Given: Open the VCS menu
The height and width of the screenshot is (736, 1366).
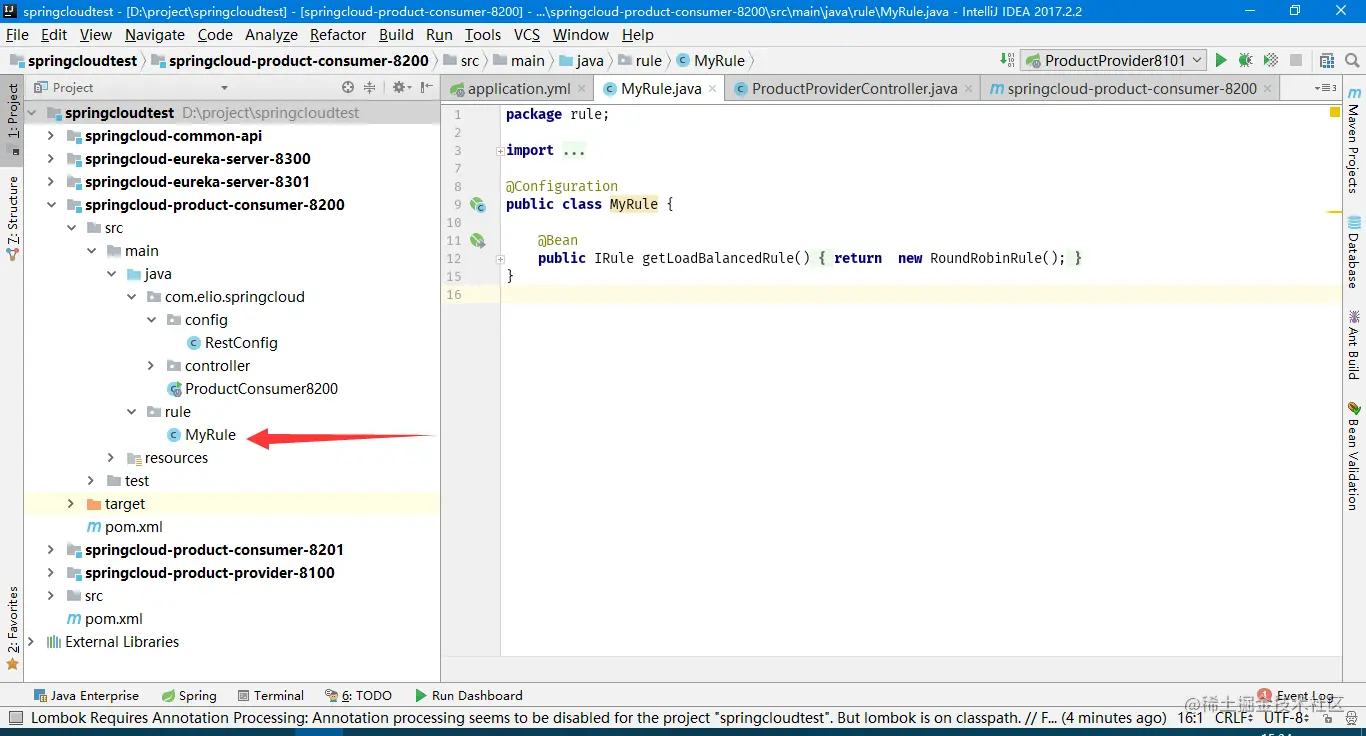Looking at the screenshot, I should tap(527, 34).
